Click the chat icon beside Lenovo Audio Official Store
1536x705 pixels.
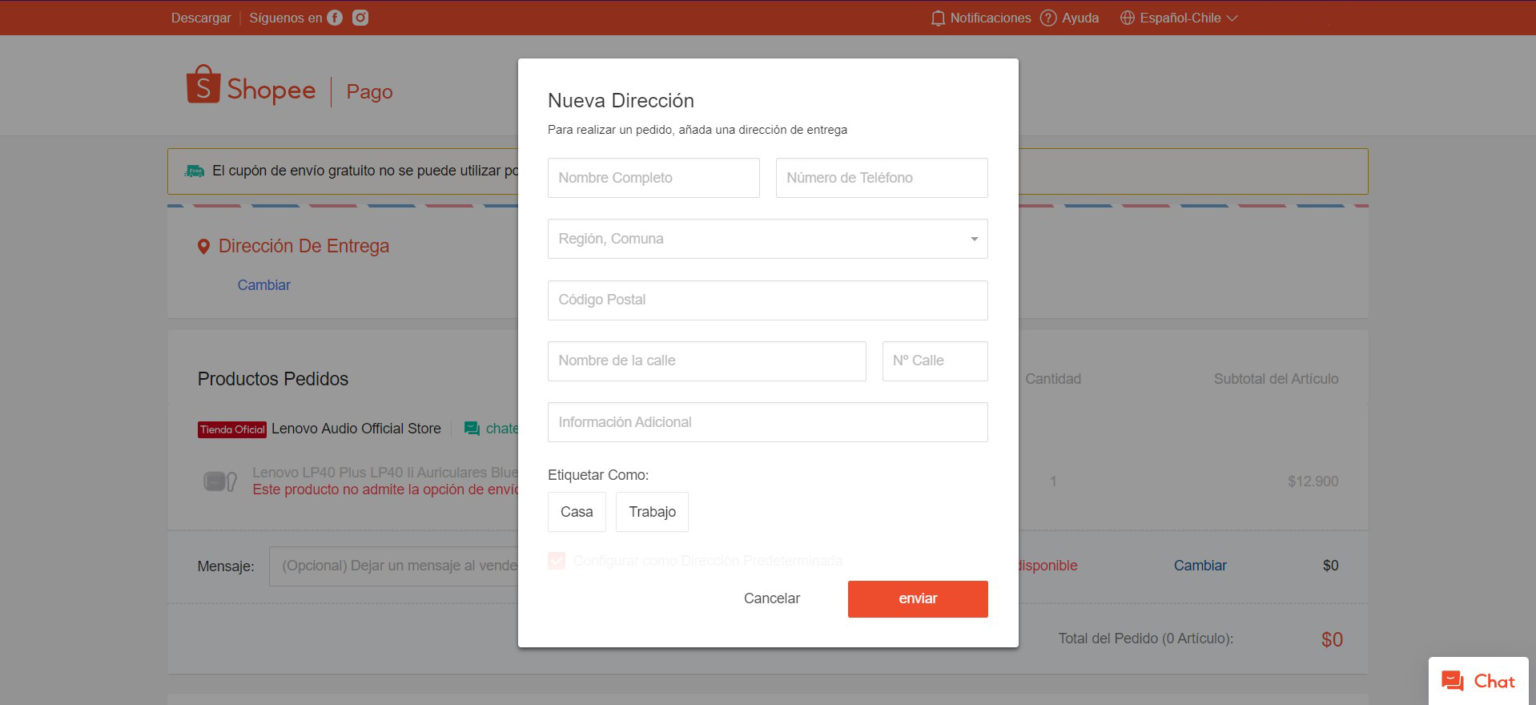click(471, 428)
